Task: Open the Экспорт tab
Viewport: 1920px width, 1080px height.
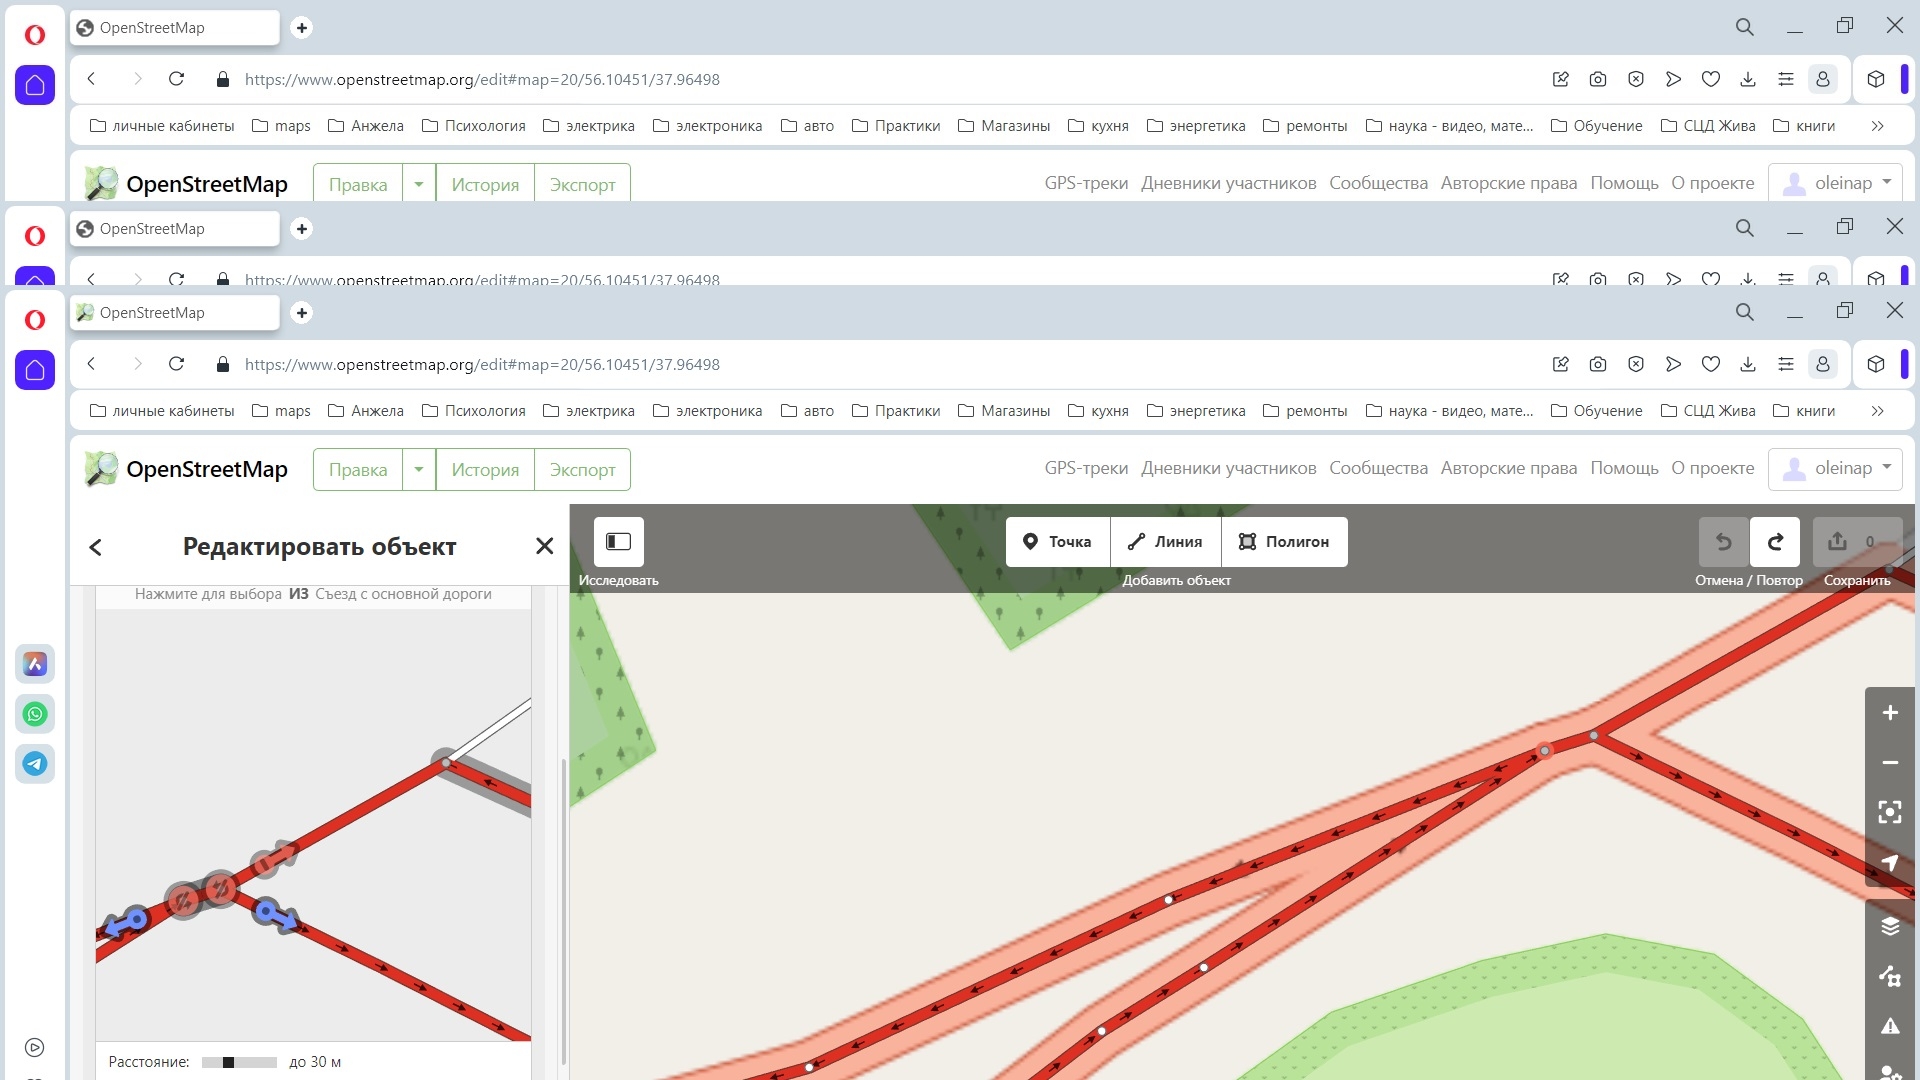Action: click(582, 470)
